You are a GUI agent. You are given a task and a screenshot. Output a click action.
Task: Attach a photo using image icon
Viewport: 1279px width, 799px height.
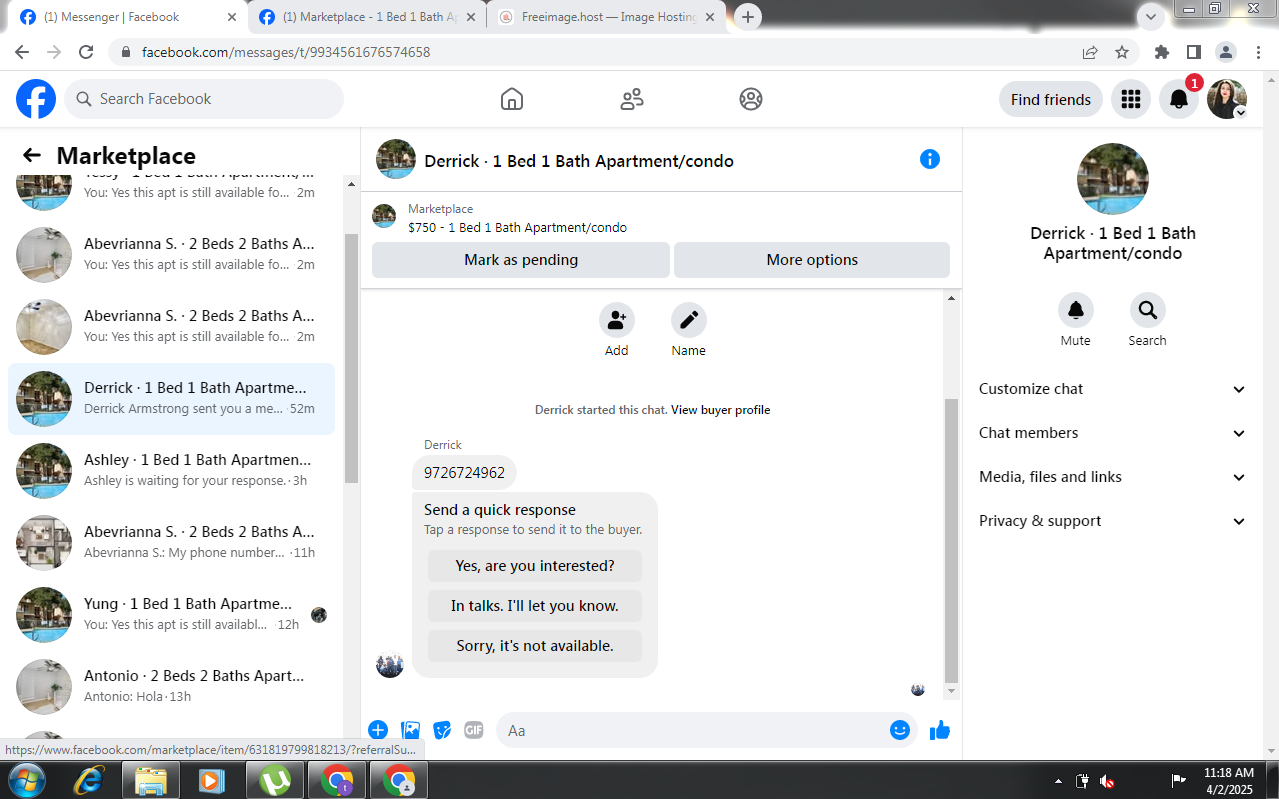click(x=410, y=730)
